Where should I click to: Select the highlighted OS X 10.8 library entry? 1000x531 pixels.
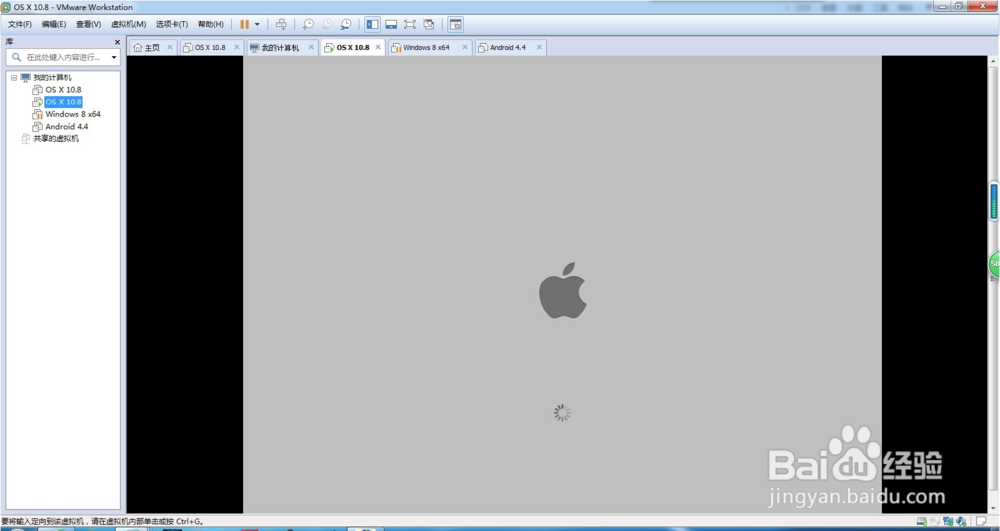(63, 102)
